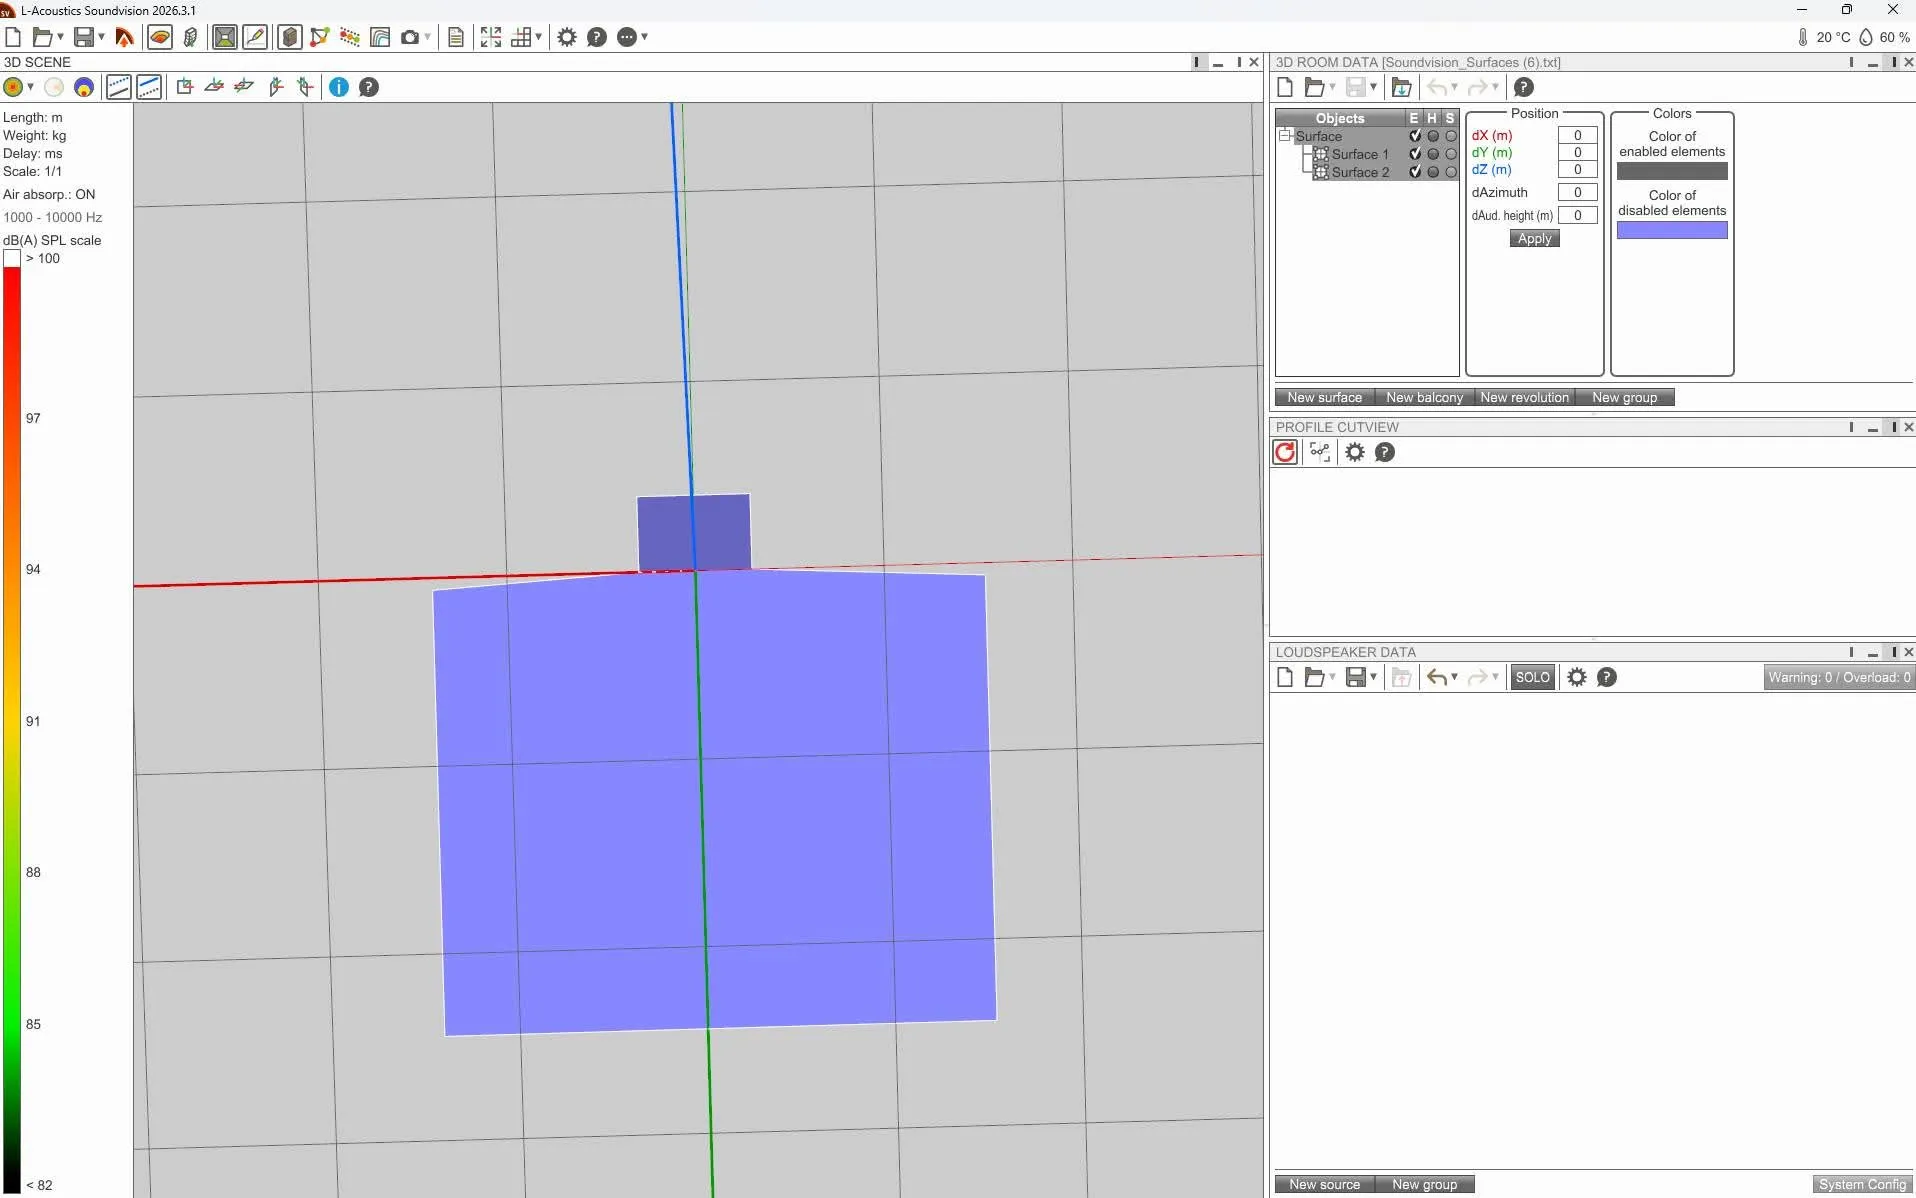
Task: Click the Profile Cutview red refresh icon
Action: pyautogui.click(x=1285, y=452)
